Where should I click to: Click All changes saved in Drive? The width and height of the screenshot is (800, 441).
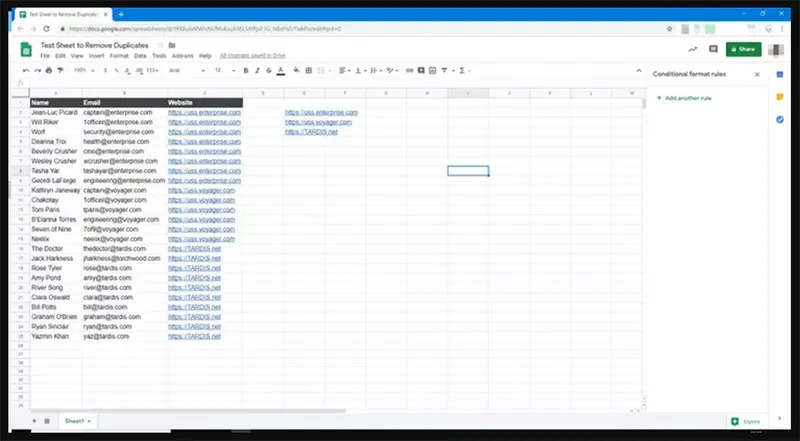coord(253,56)
